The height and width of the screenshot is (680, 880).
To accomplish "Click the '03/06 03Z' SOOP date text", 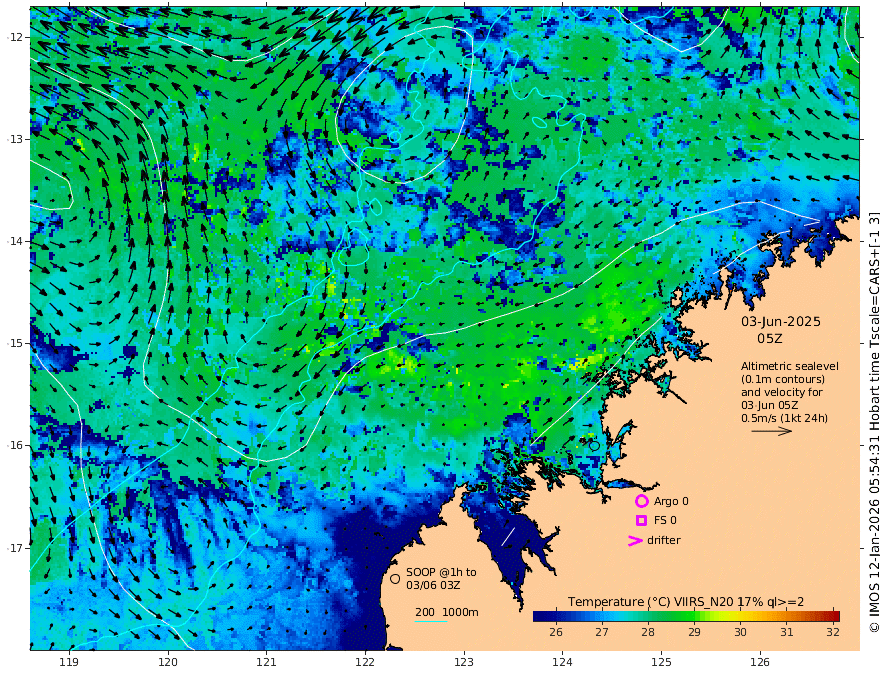I will pyautogui.click(x=433, y=585).
